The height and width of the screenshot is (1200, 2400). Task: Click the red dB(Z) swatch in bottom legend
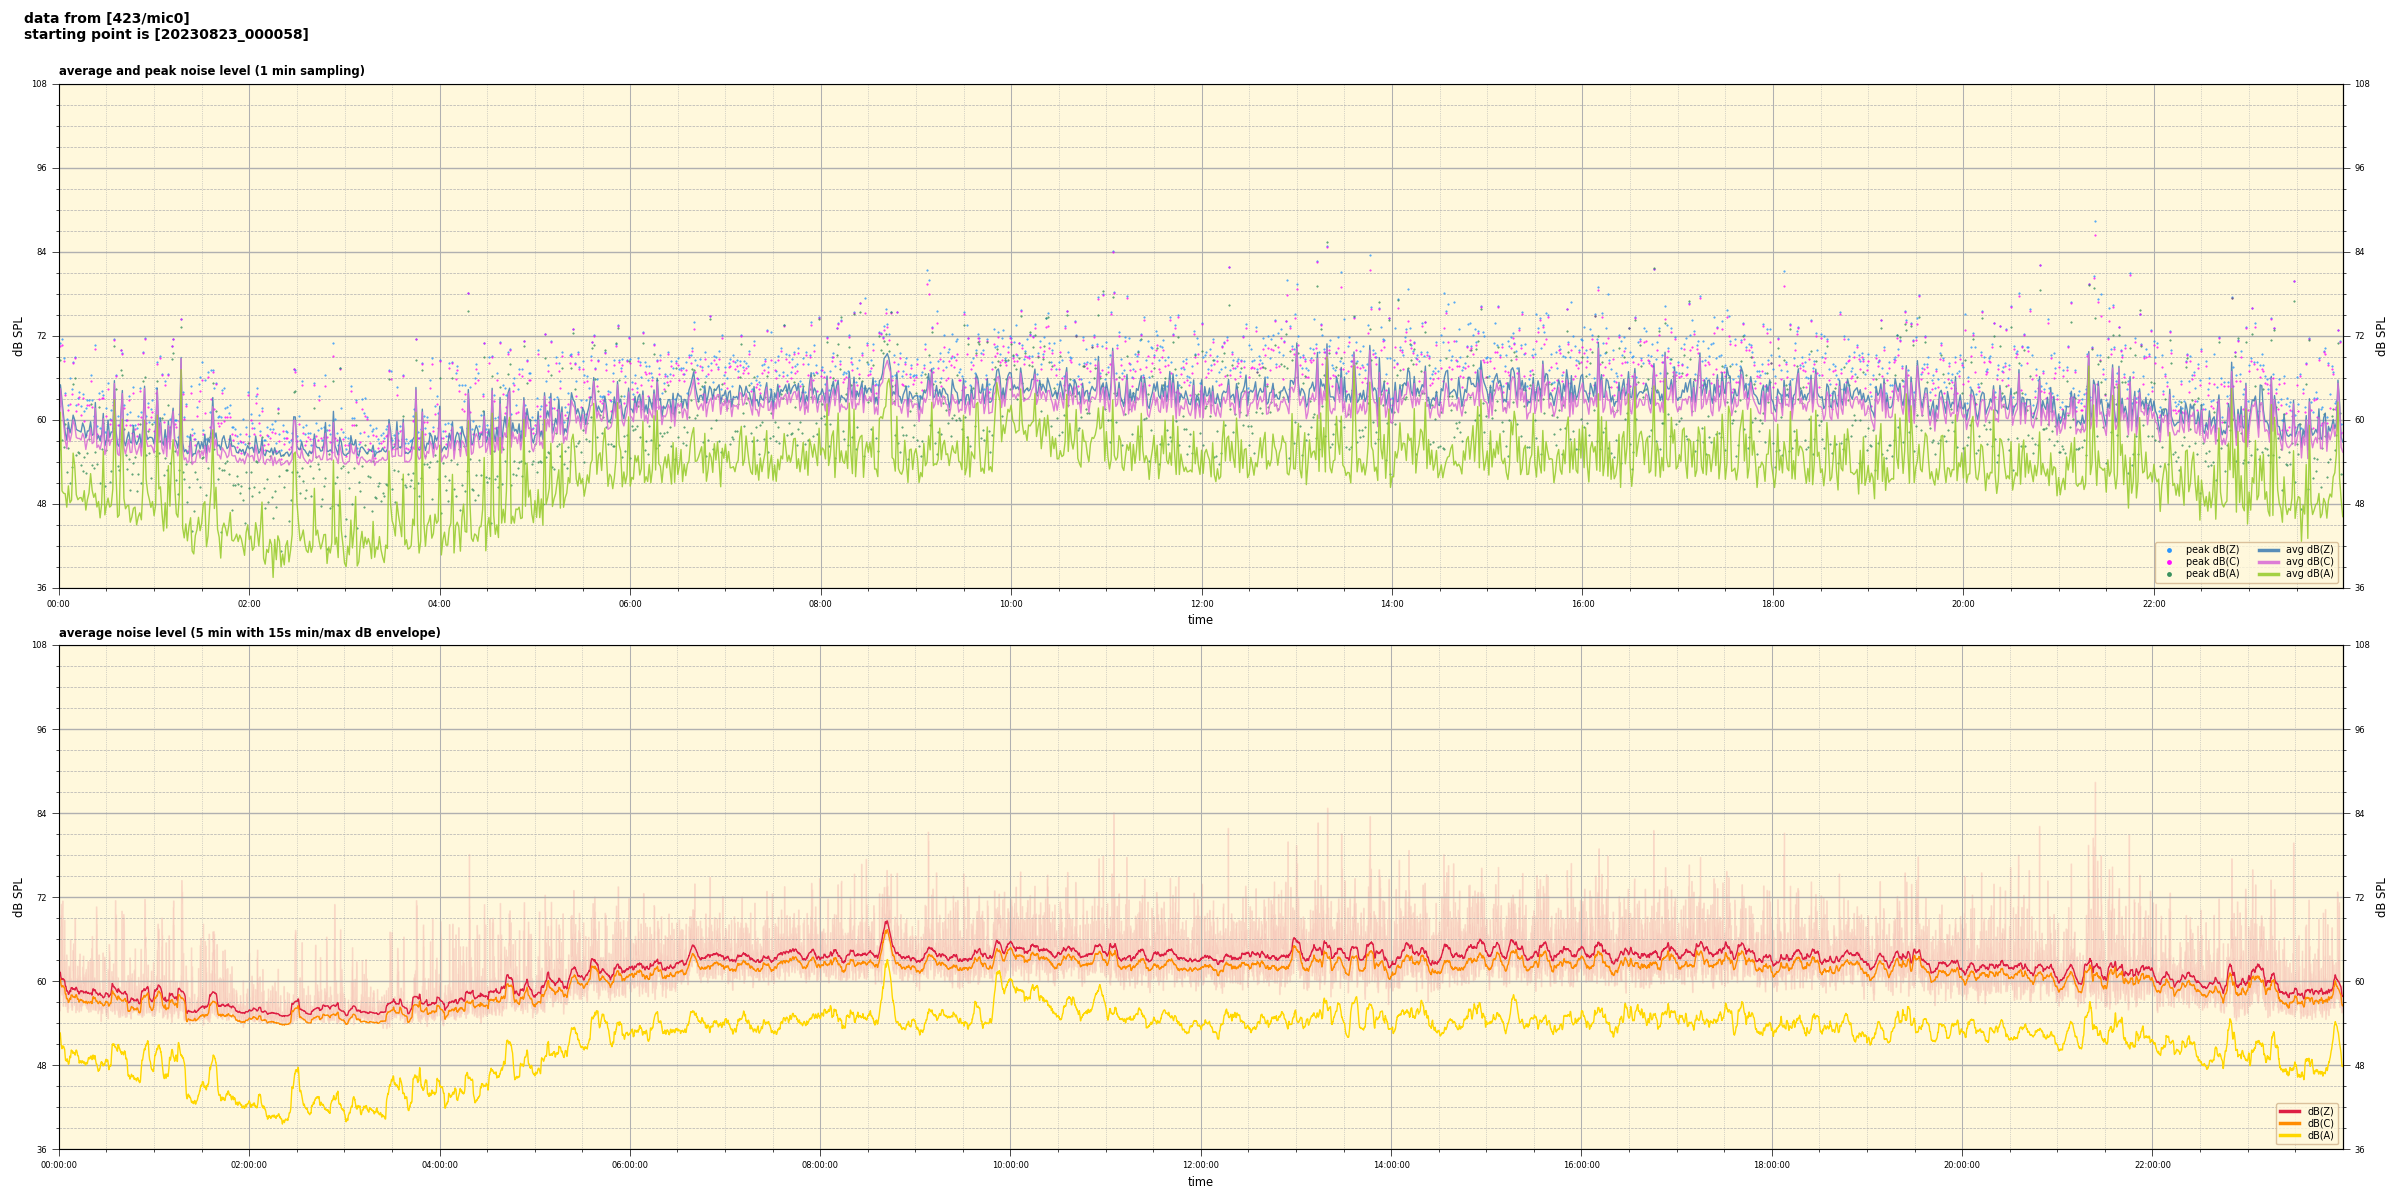(2290, 1111)
